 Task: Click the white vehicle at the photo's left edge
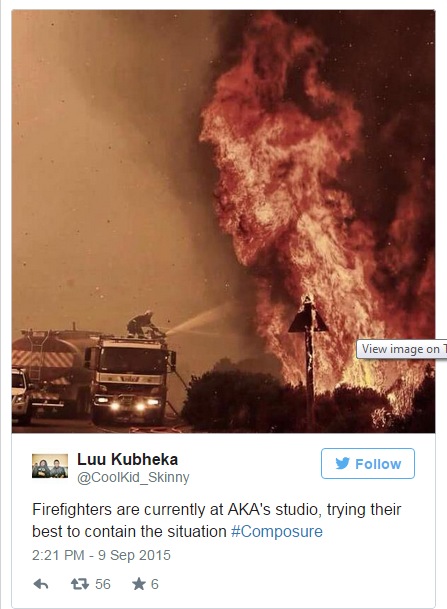pos(21,396)
